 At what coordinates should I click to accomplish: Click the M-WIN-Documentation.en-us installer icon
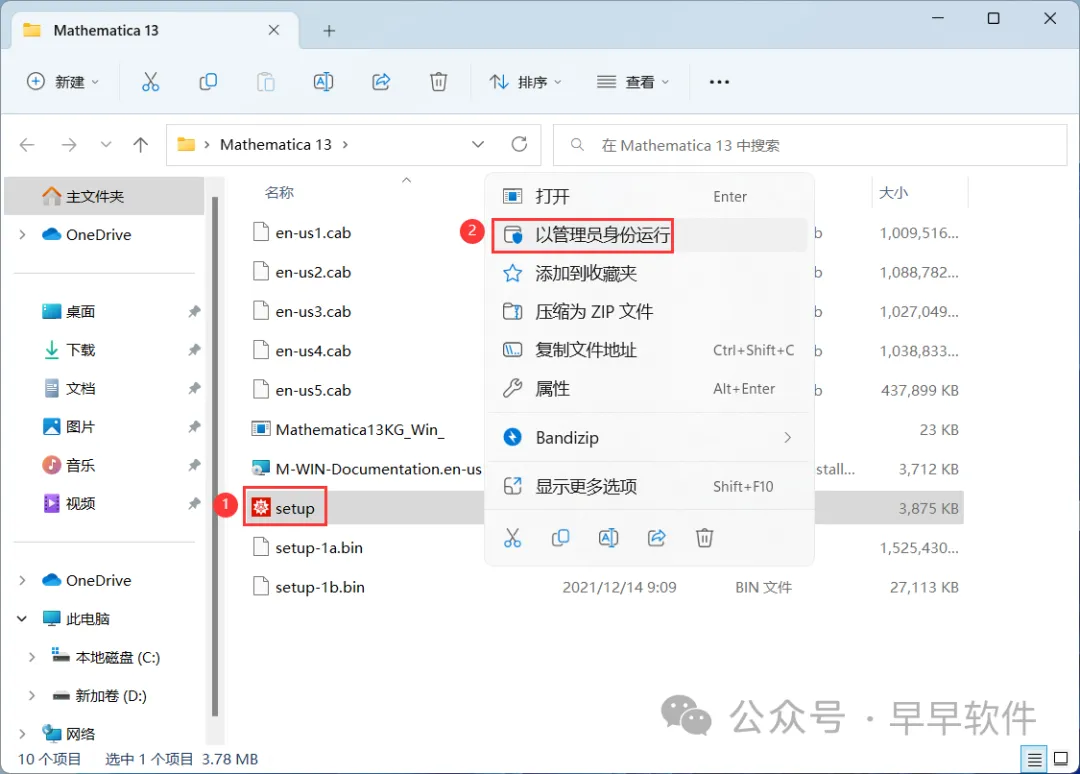coord(261,468)
